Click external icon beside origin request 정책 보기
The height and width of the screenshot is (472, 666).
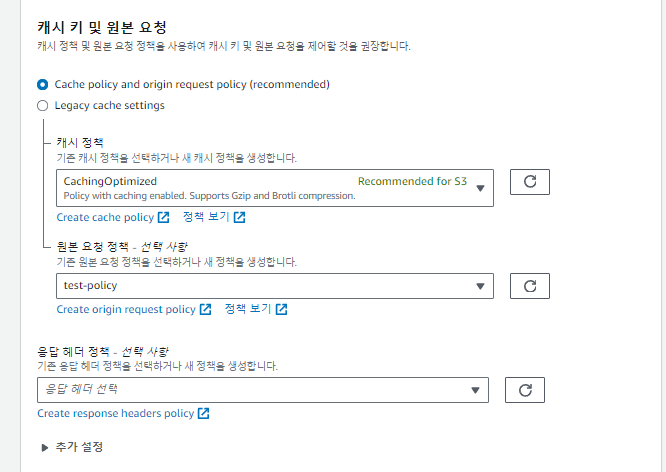[x=281, y=310]
